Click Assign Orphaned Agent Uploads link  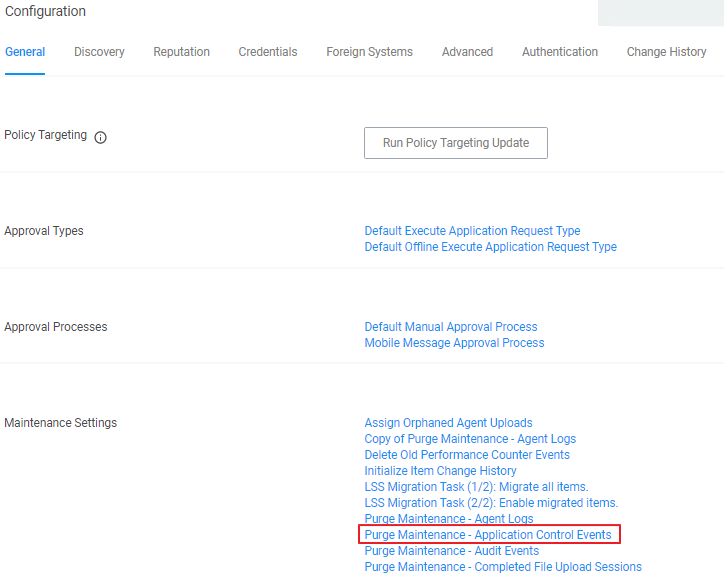(448, 423)
